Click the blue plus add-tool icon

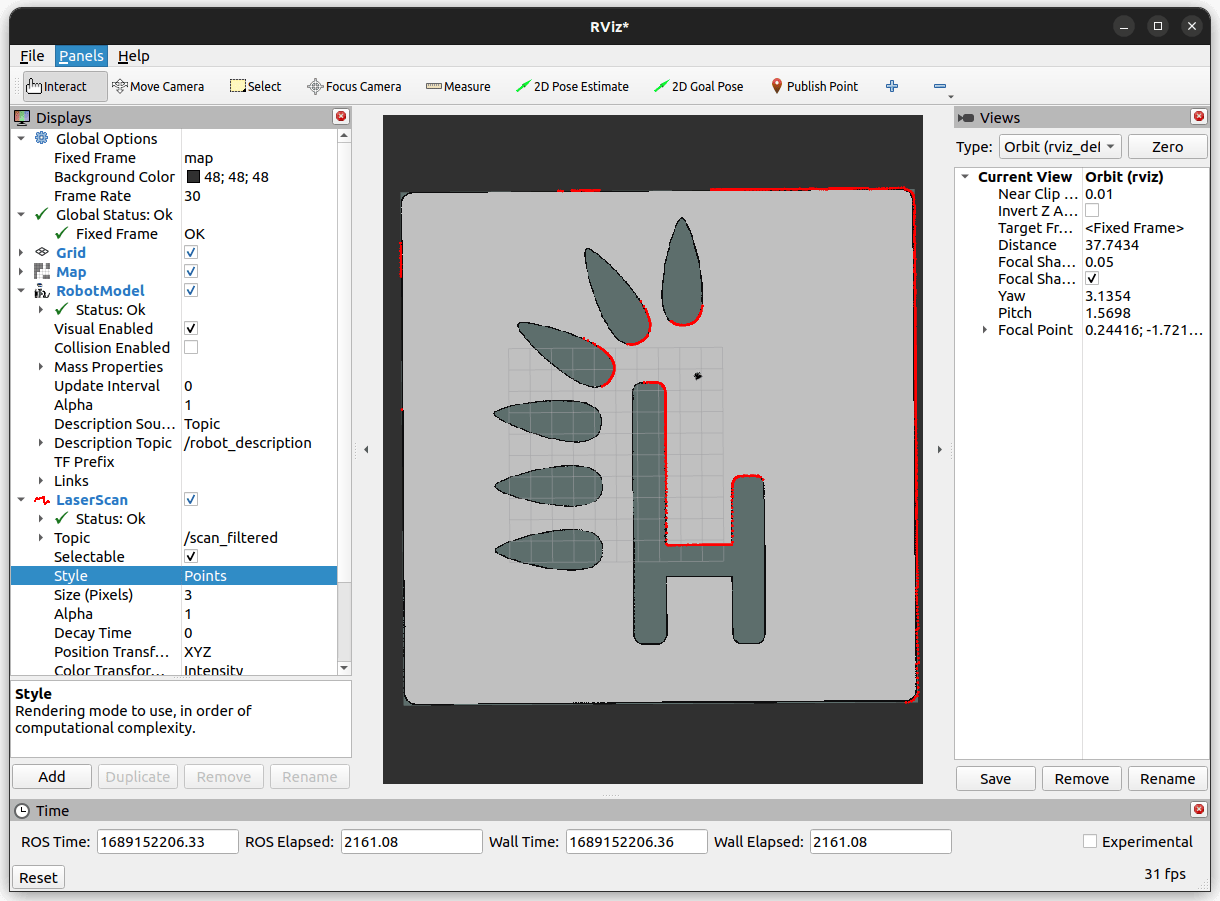tap(892, 87)
